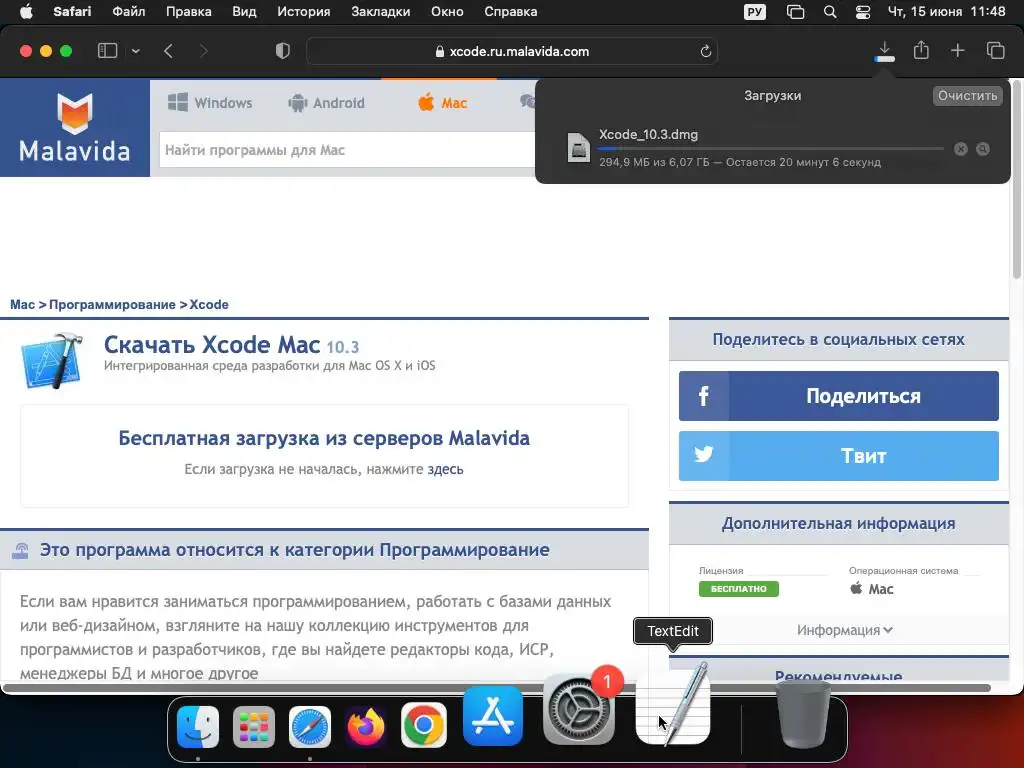
Task: Click the Xcode_10.3.dmg file icon
Action: pos(579,148)
